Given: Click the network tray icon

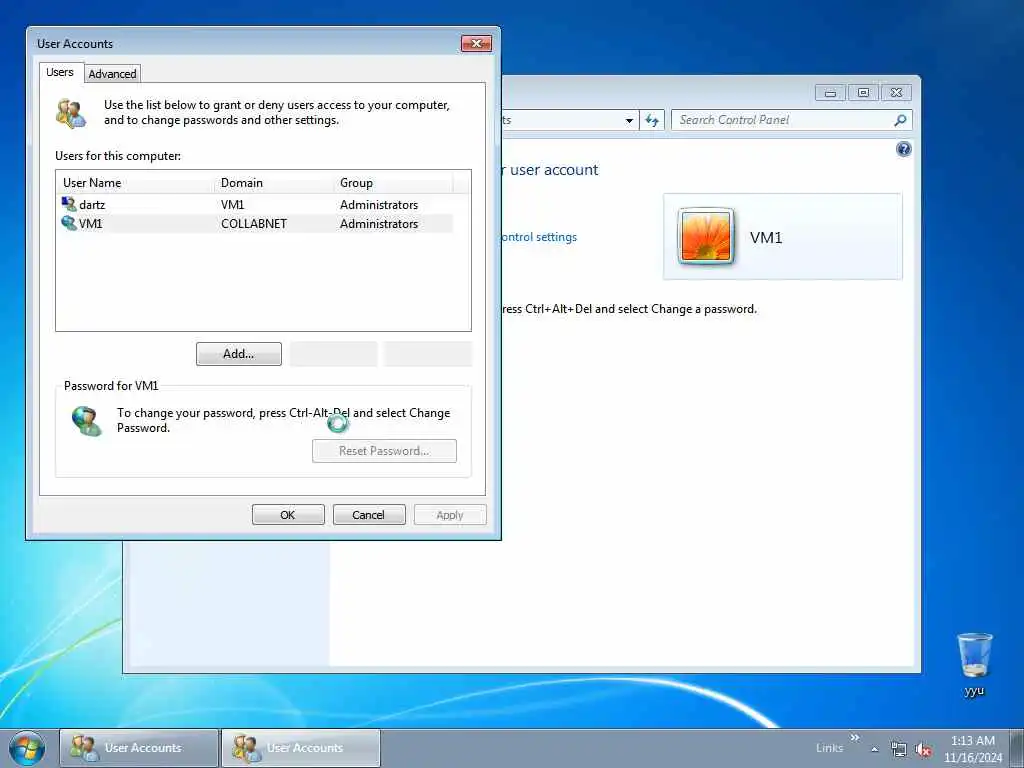Looking at the screenshot, I should pyautogui.click(x=899, y=749).
